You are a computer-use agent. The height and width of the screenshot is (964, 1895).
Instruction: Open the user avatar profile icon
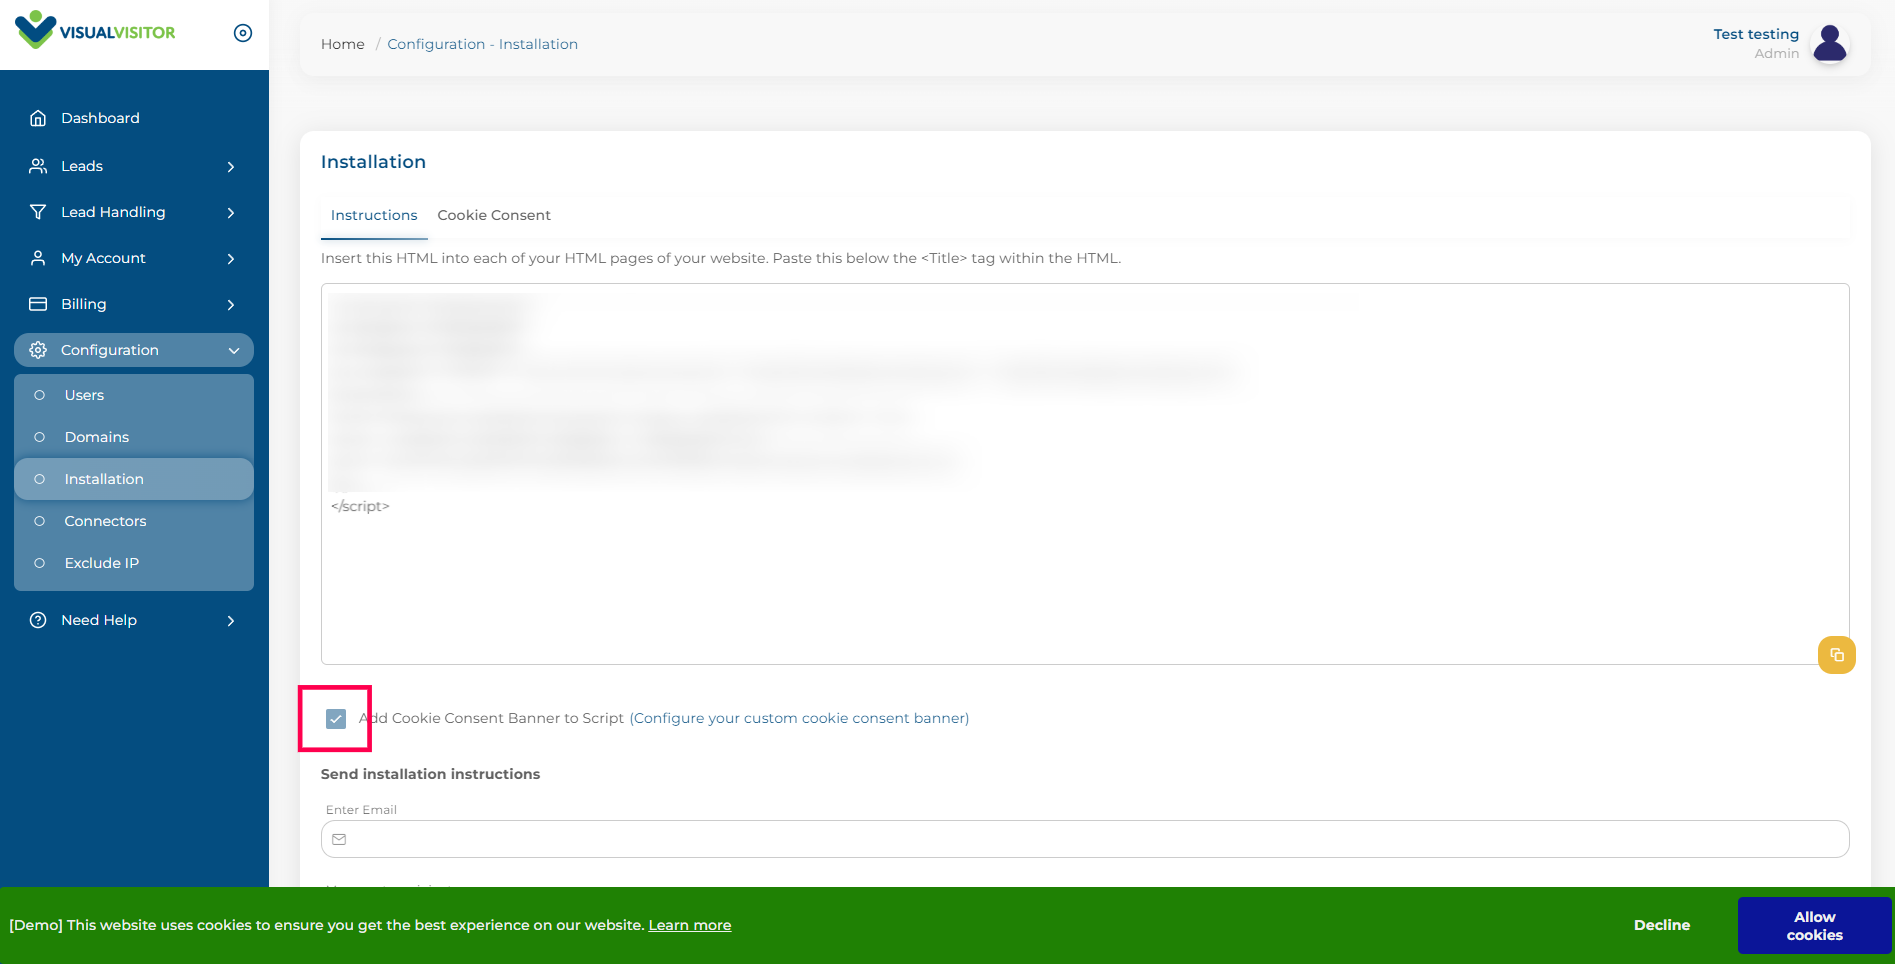click(1830, 44)
